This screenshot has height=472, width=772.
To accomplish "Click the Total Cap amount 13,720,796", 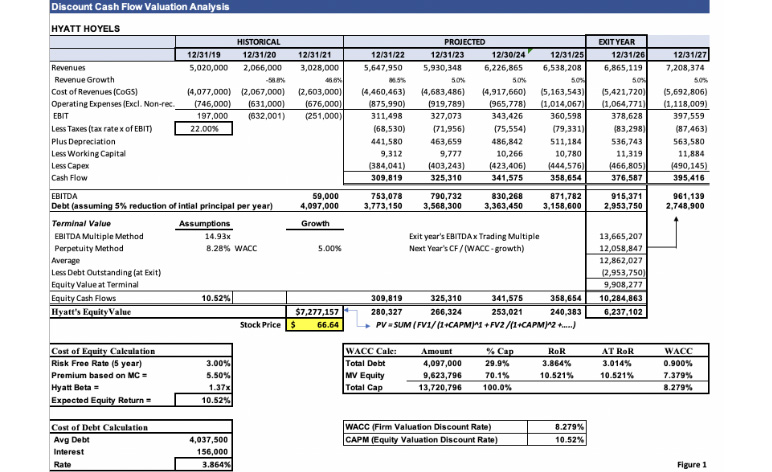I will [x=440, y=387].
